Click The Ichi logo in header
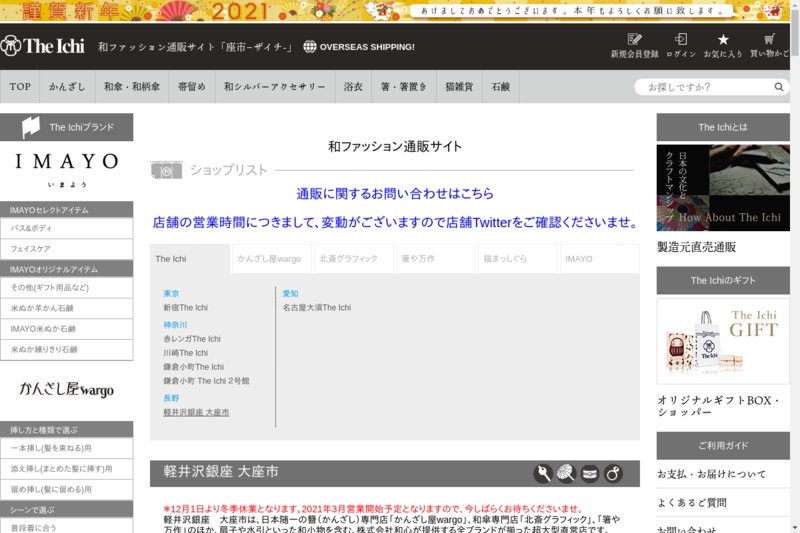Image resolution: width=800 pixels, height=533 pixels. click(42, 46)
